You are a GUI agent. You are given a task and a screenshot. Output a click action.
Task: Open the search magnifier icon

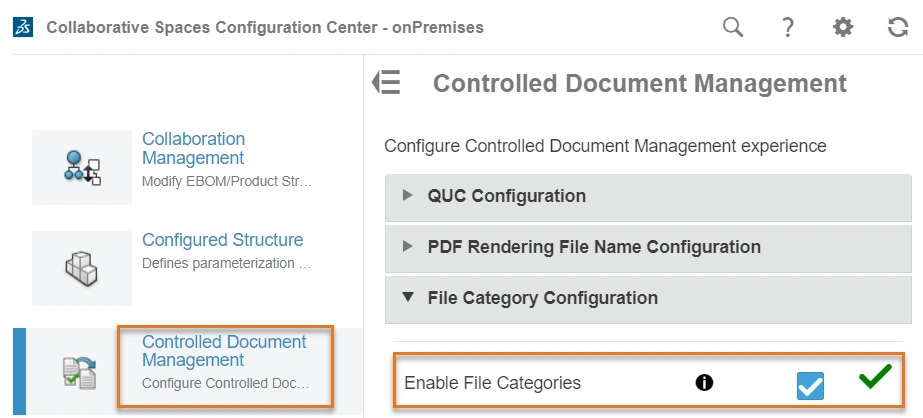tap(733, 28)
